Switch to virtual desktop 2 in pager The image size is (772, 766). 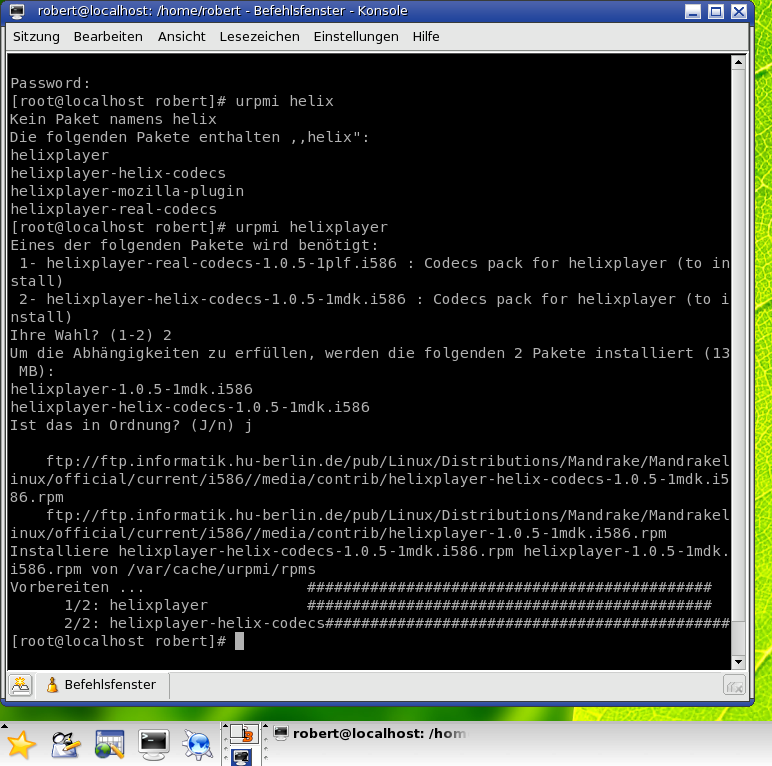point(242,756)
